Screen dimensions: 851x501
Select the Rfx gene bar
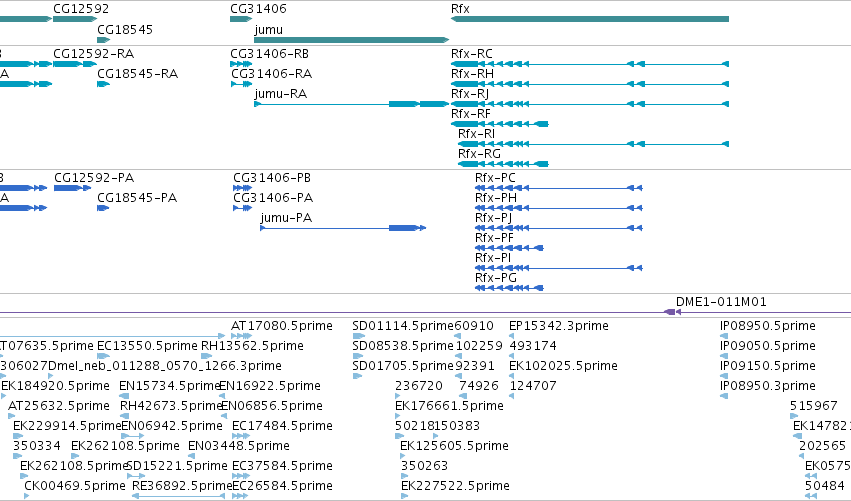pos(589,19)
